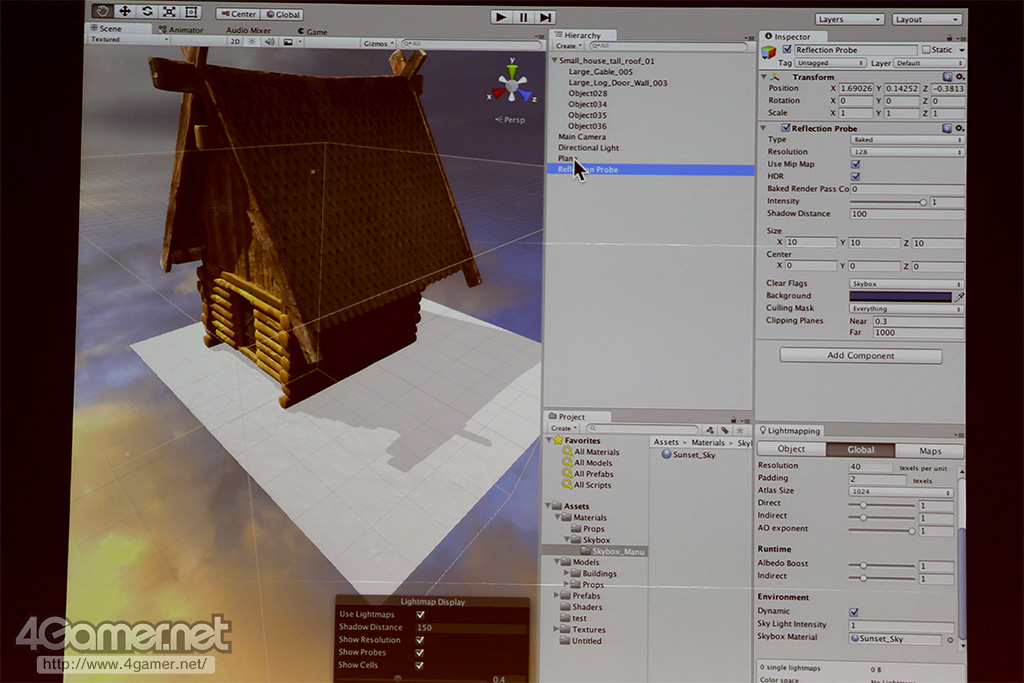The image size is (1024, 683).
Task: Enable the Static checkbox
Action: click(926, 50)
